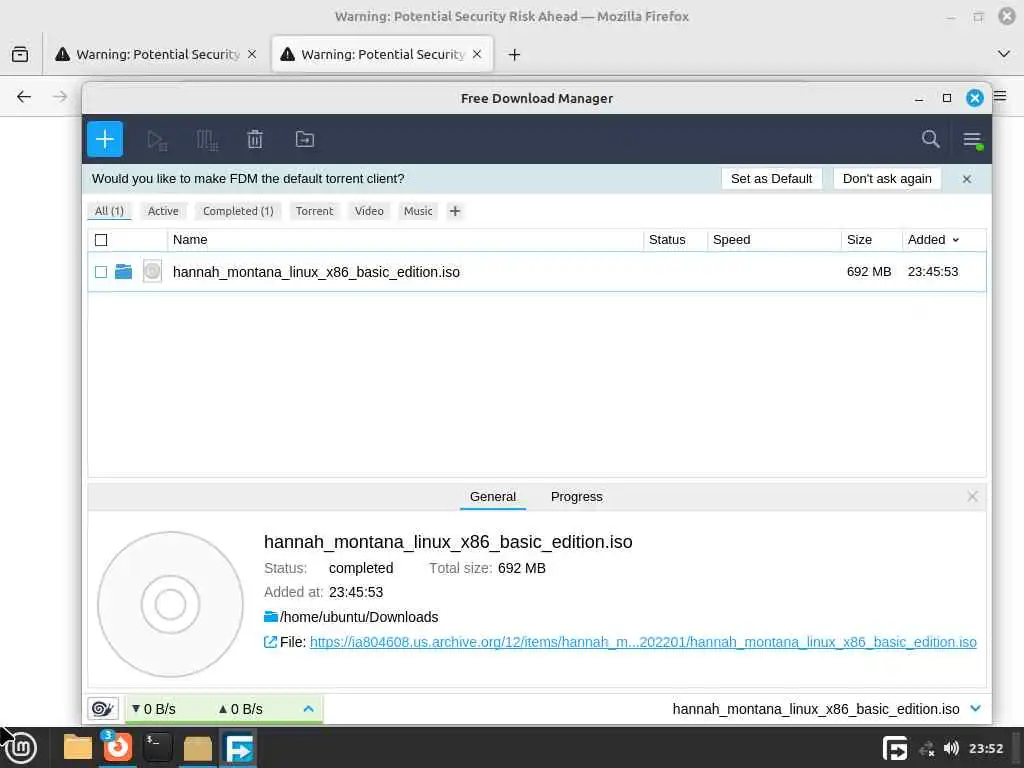Close the download details panel
The width and height of the screenshot is (1024, 768).
pos(972,497)
